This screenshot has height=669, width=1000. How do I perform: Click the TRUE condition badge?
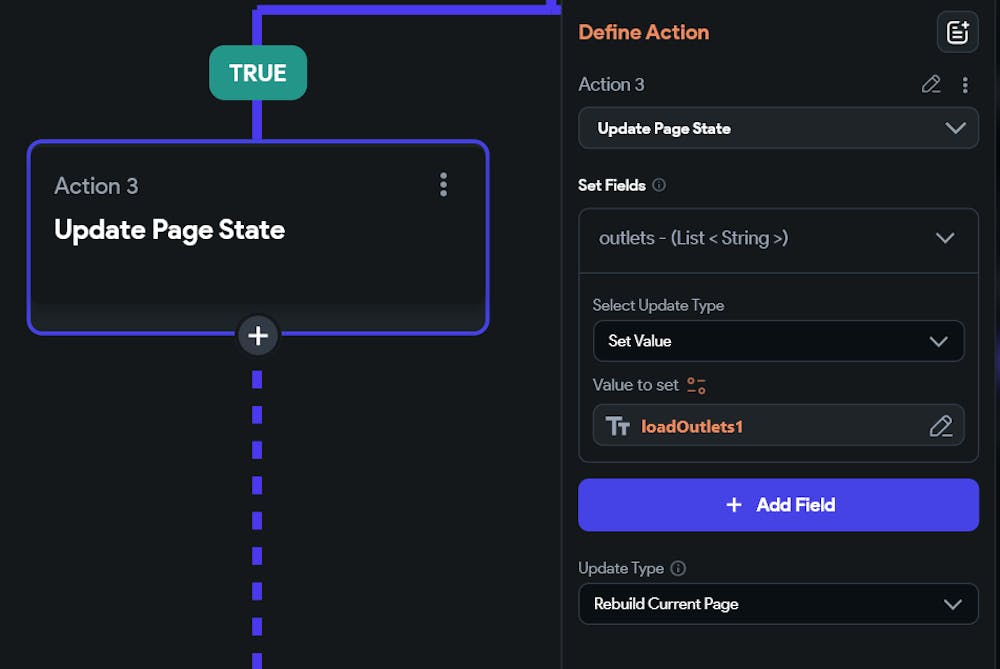pos(258,73)
